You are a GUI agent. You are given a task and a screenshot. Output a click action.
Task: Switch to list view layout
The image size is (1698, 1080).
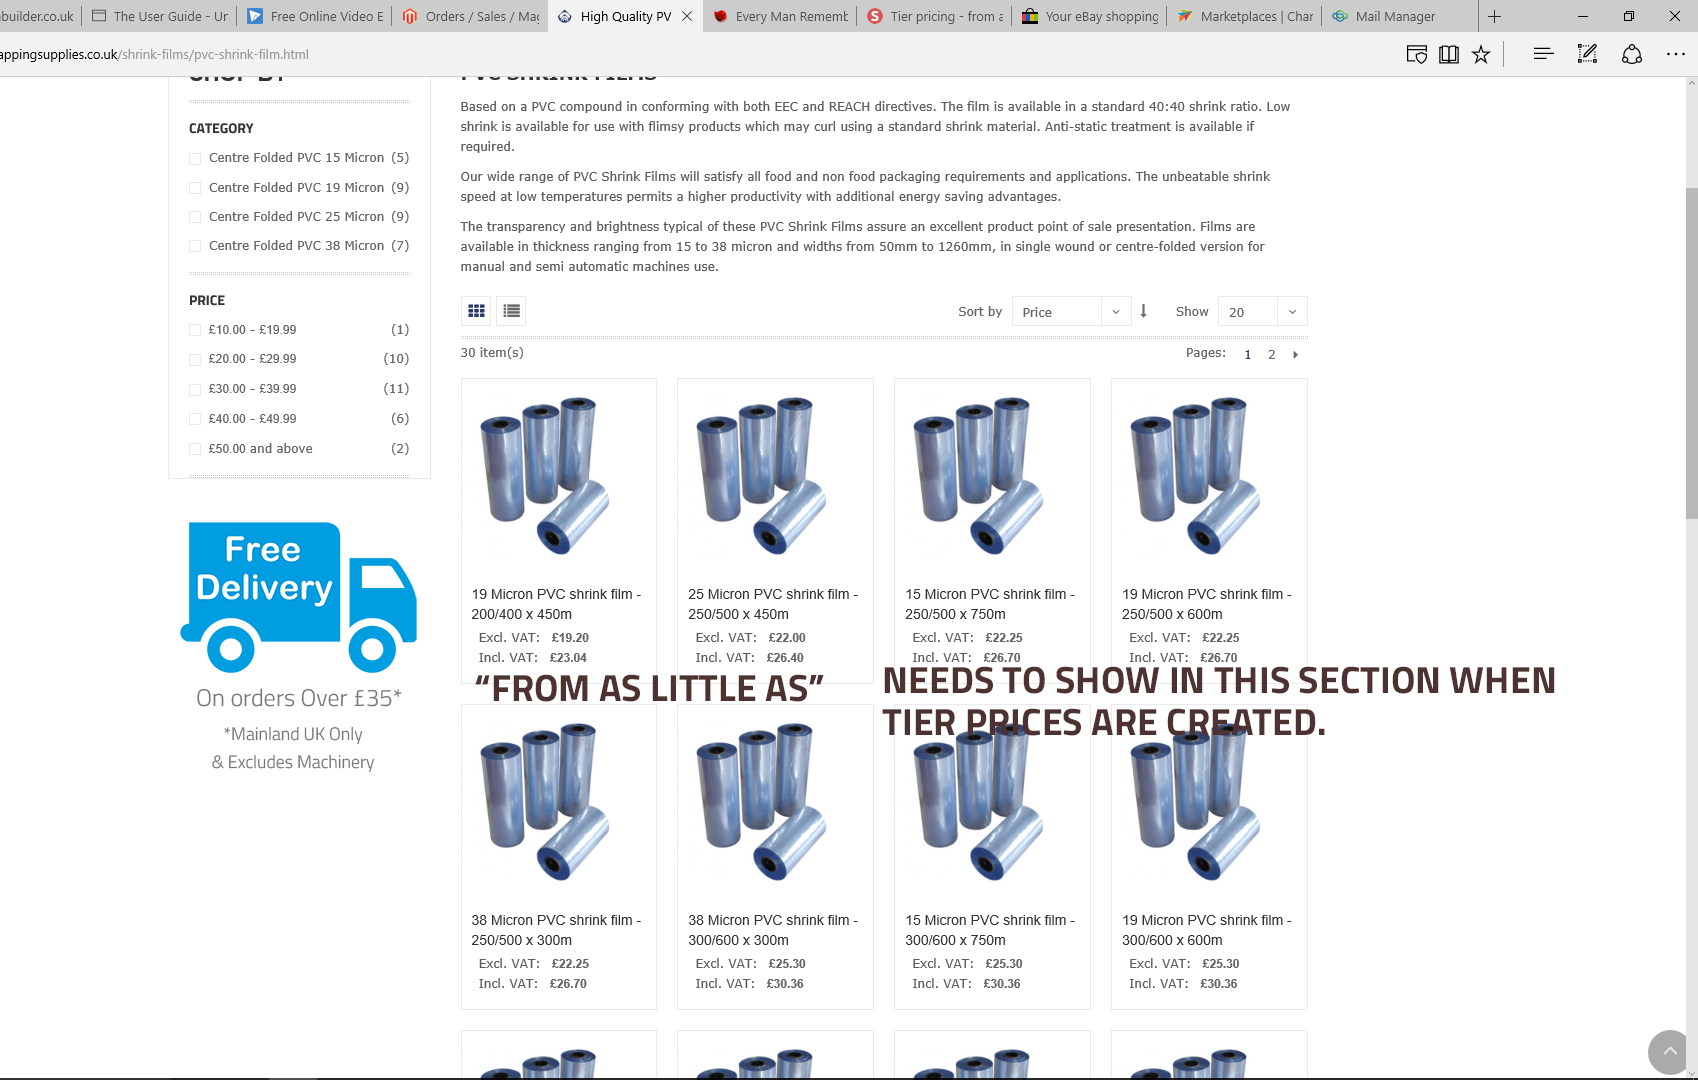[511, 311]
